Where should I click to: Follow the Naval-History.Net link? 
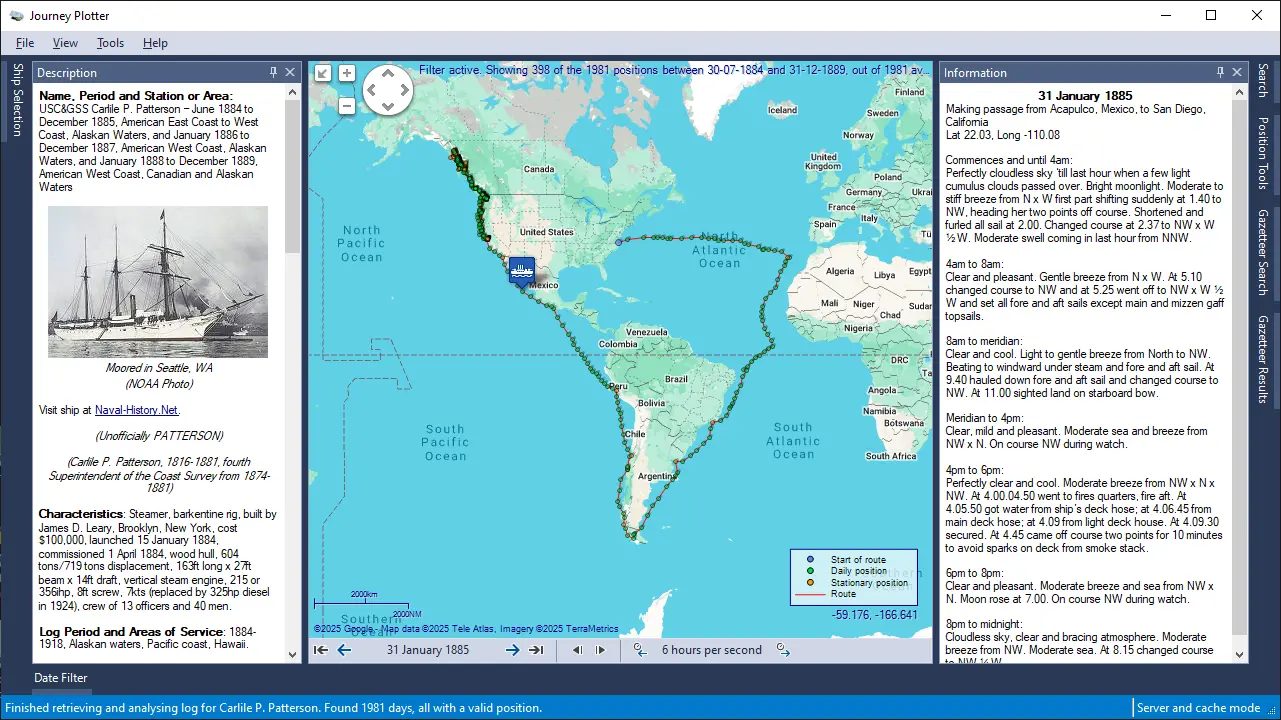point(137,410)
